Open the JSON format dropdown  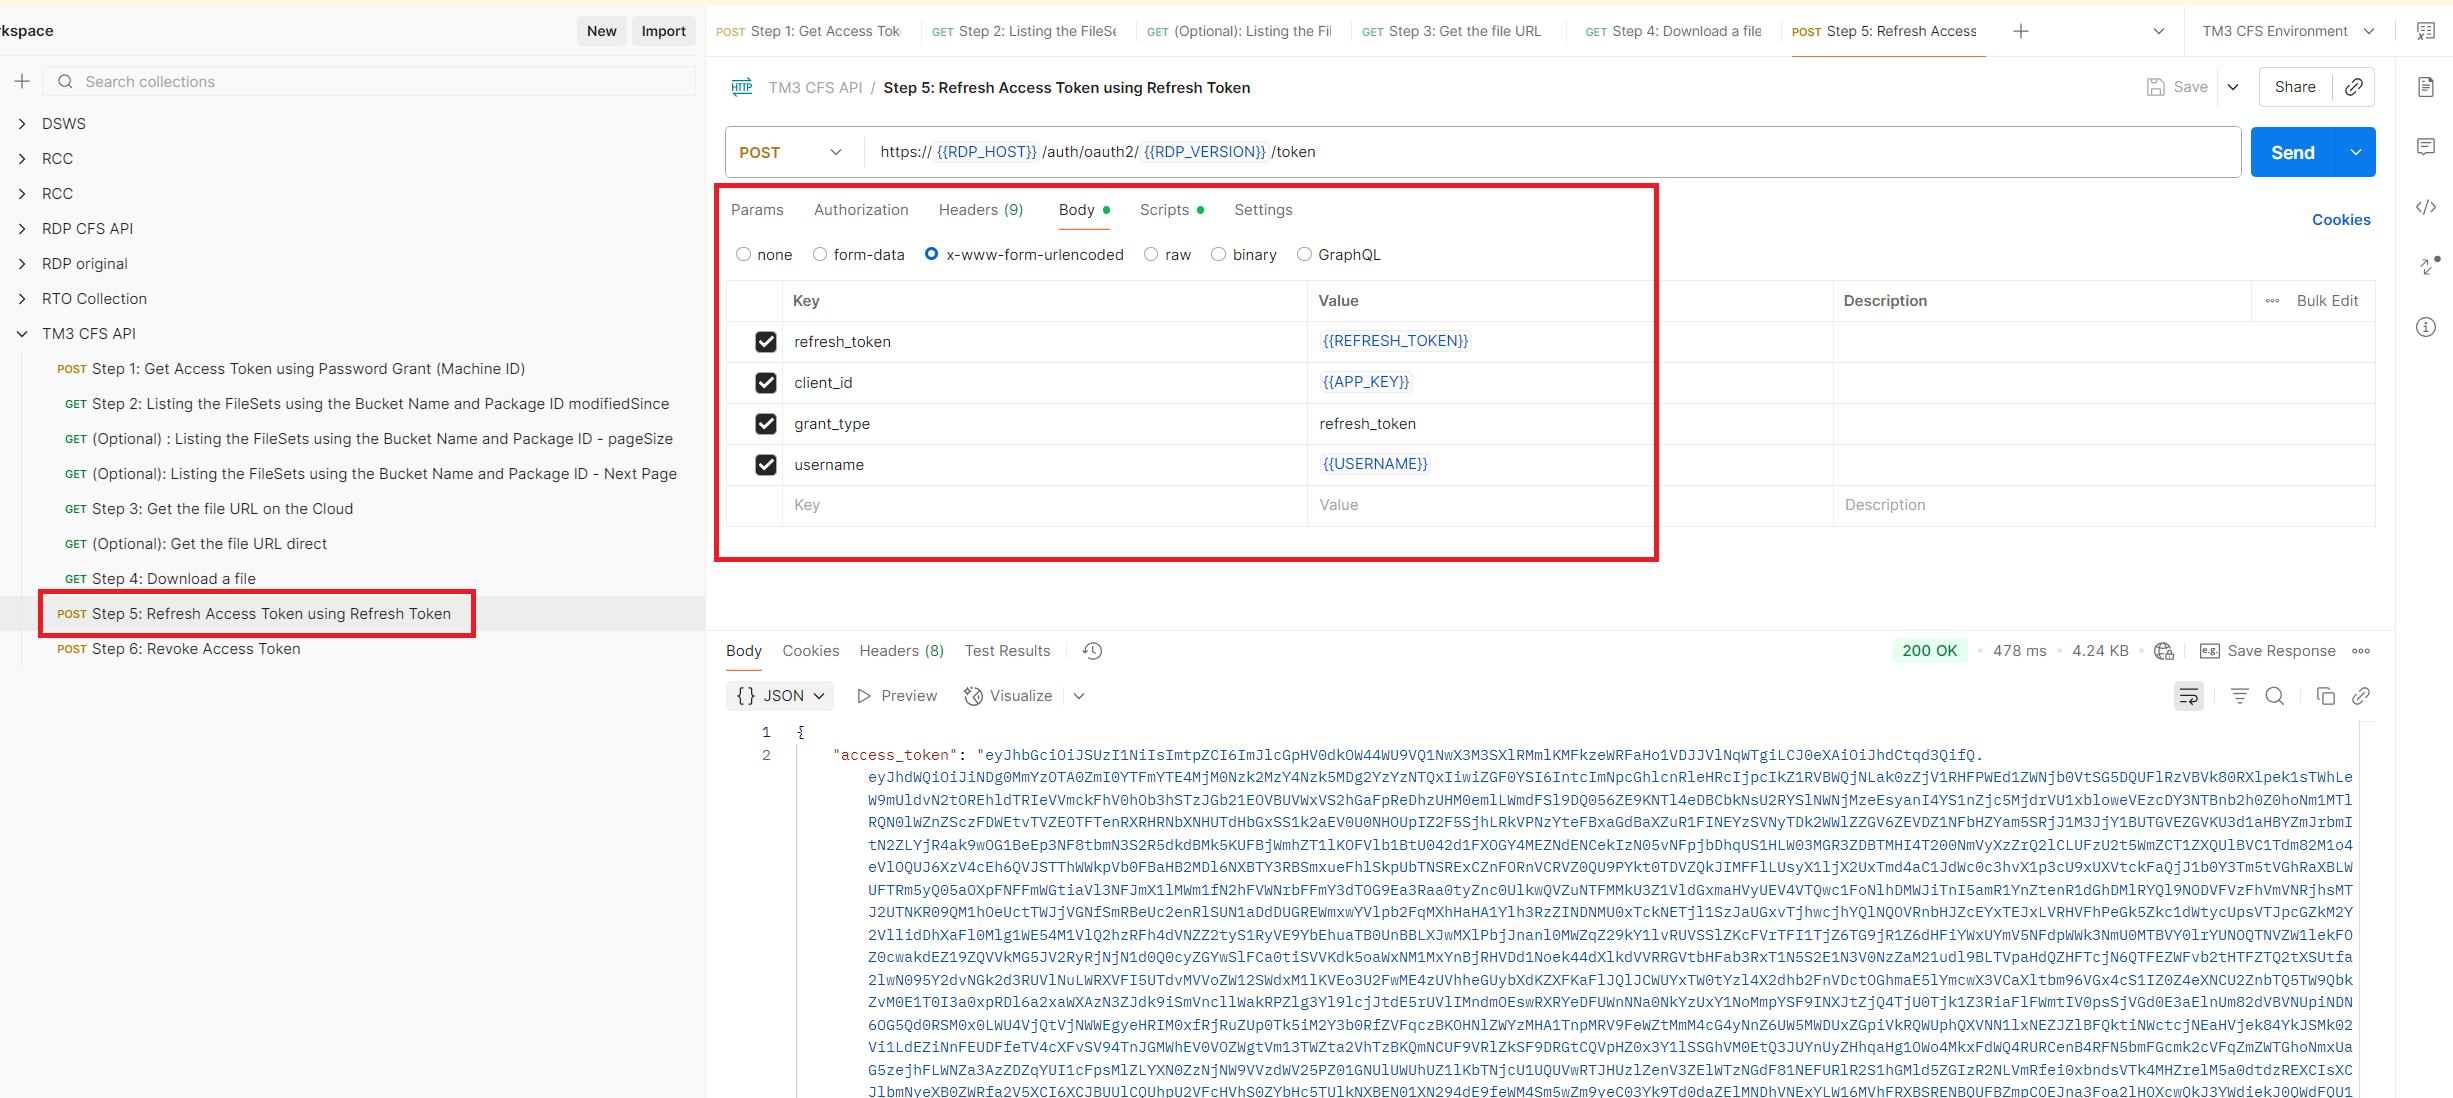(781, 696)
